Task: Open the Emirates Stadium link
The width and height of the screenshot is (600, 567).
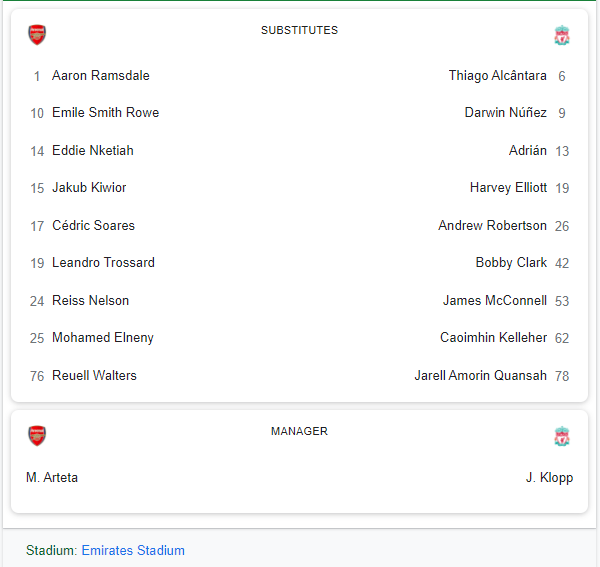Action: point(133,550)
